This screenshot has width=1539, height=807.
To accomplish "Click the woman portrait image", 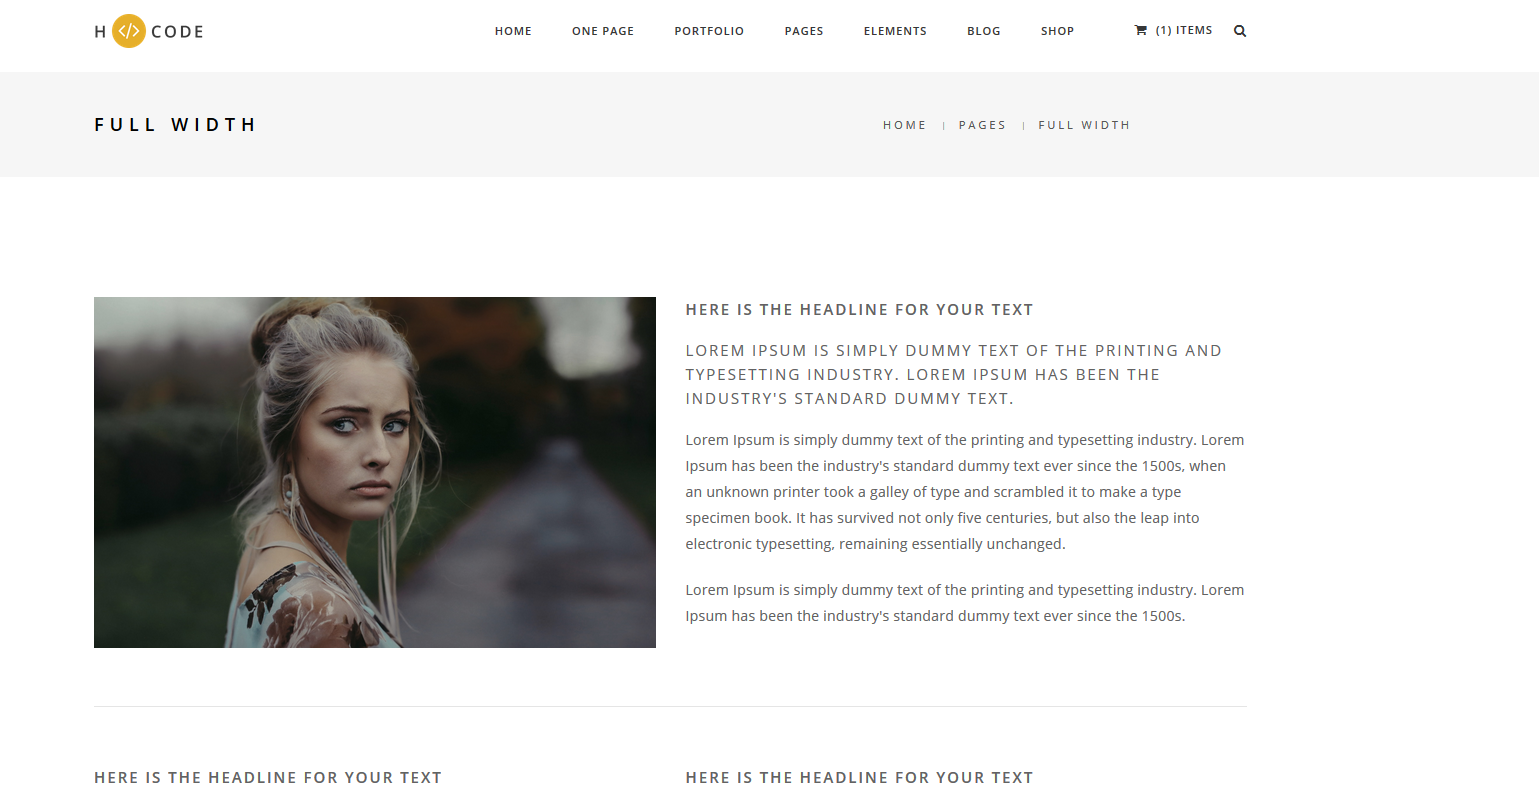I will click(x=375, y=472).
